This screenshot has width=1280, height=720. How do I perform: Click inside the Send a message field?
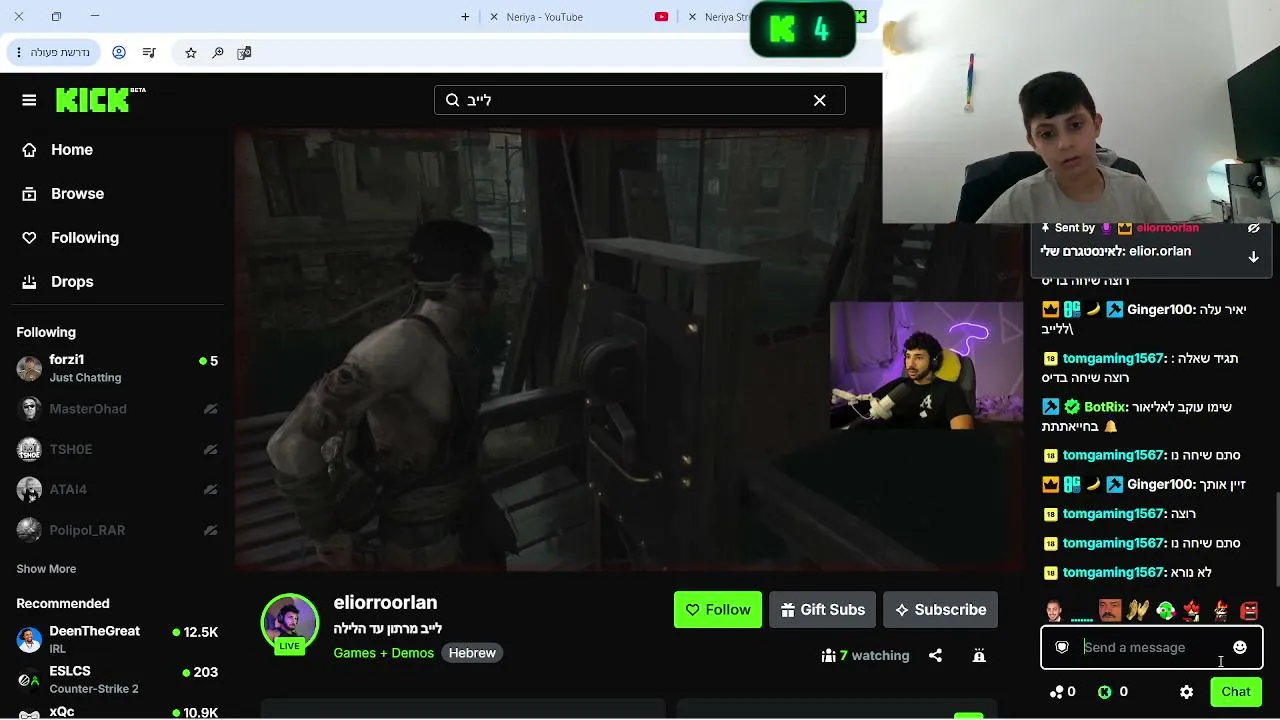1150,647
